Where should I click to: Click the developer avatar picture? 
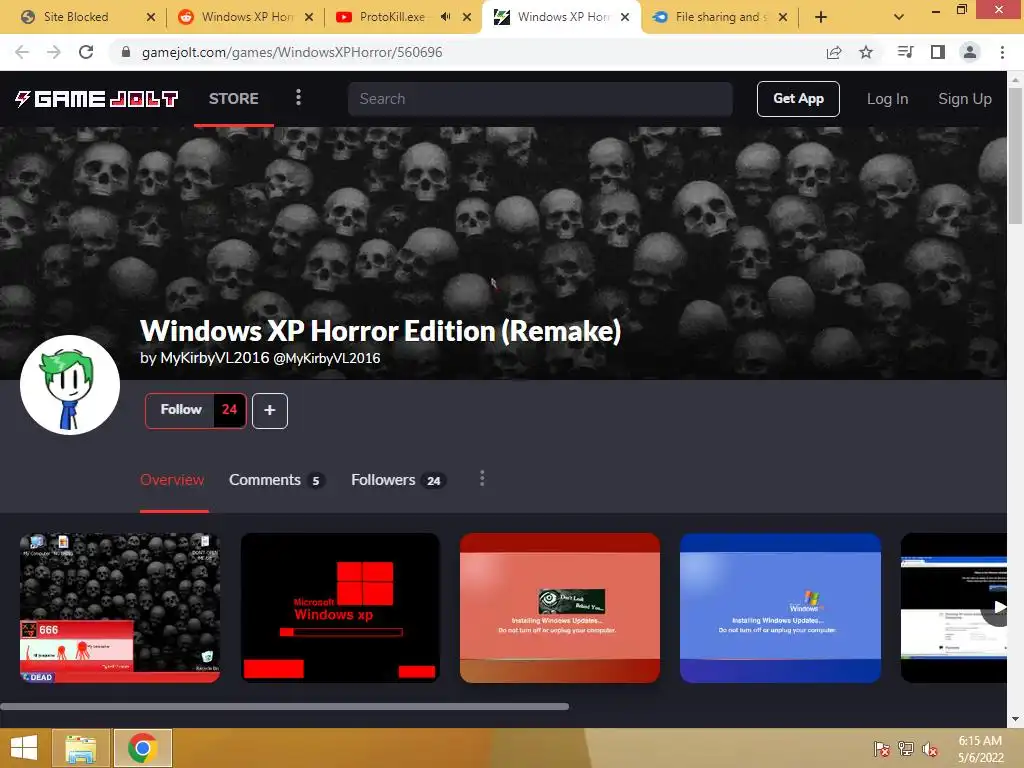pos(70,385)
